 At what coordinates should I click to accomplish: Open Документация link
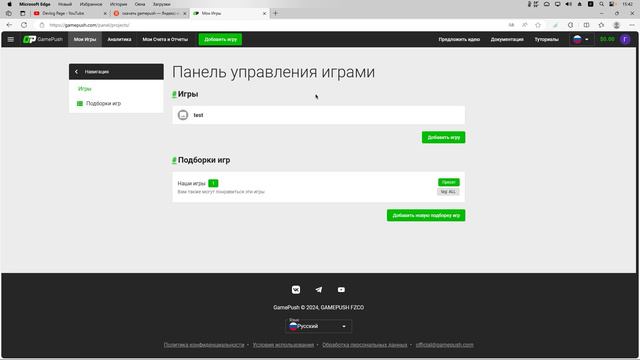507,39
